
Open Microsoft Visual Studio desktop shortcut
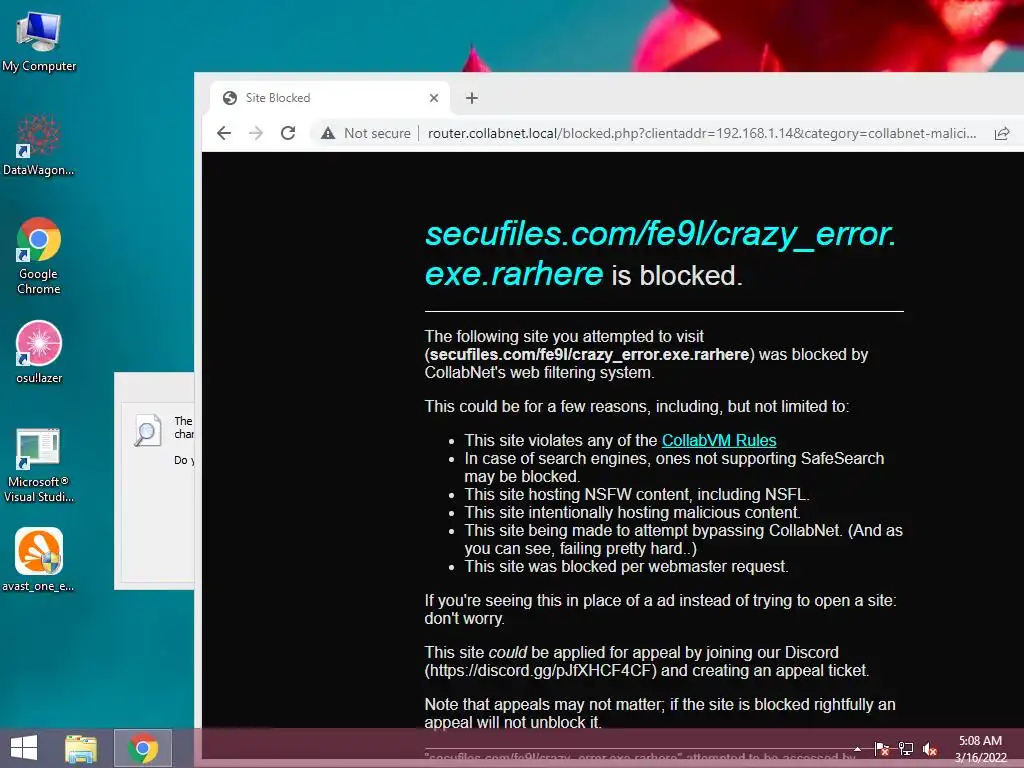39,465
